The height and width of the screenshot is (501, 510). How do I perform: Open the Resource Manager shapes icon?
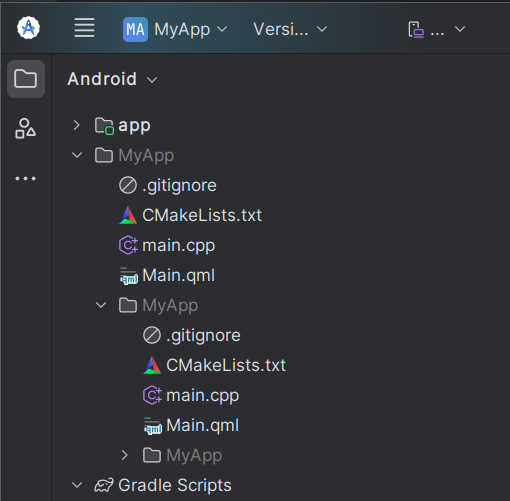[x=25, y=128]
